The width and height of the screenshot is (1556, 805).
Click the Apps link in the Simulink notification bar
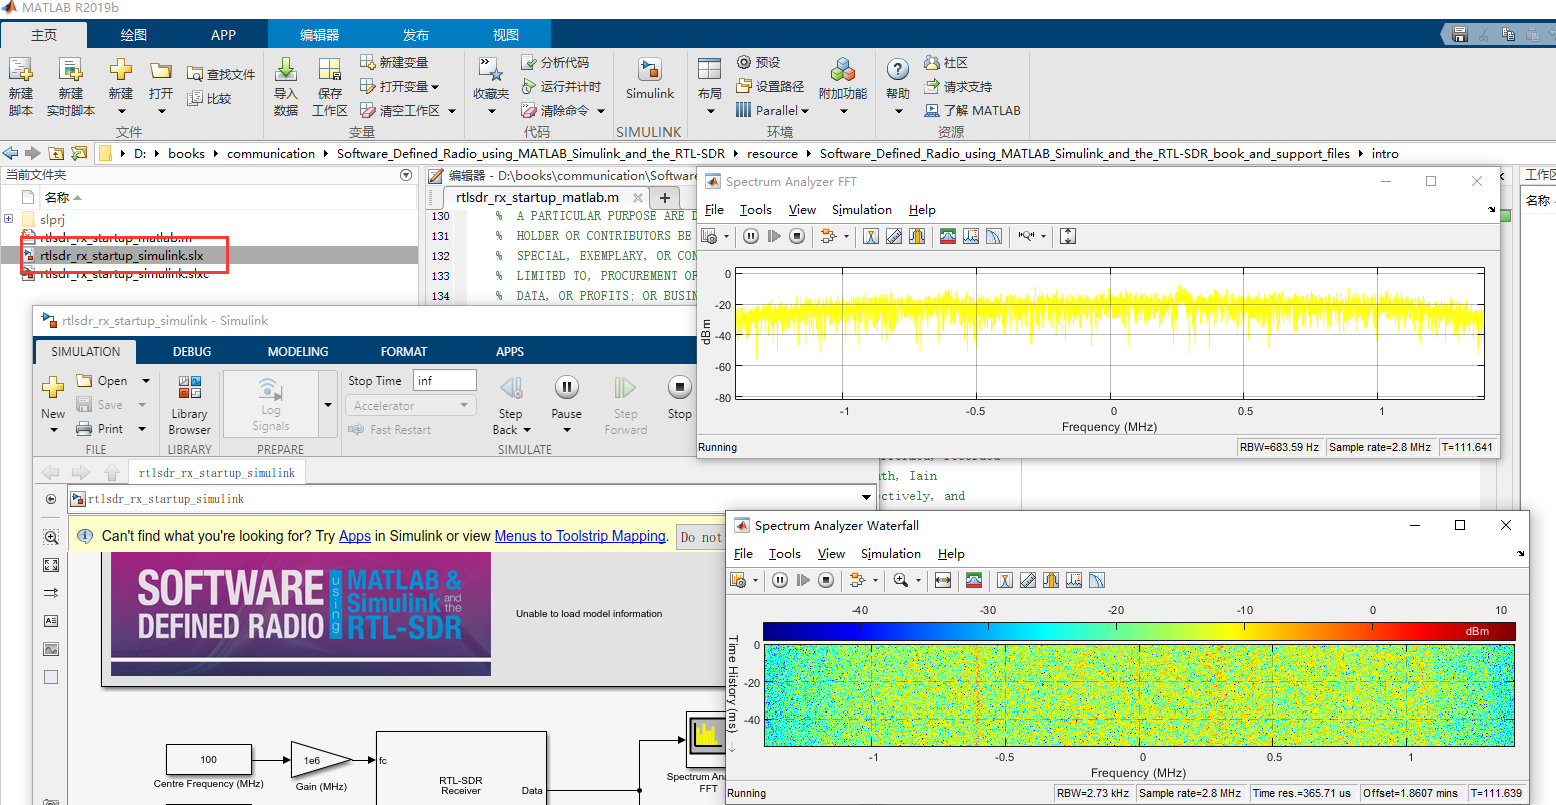354,535
